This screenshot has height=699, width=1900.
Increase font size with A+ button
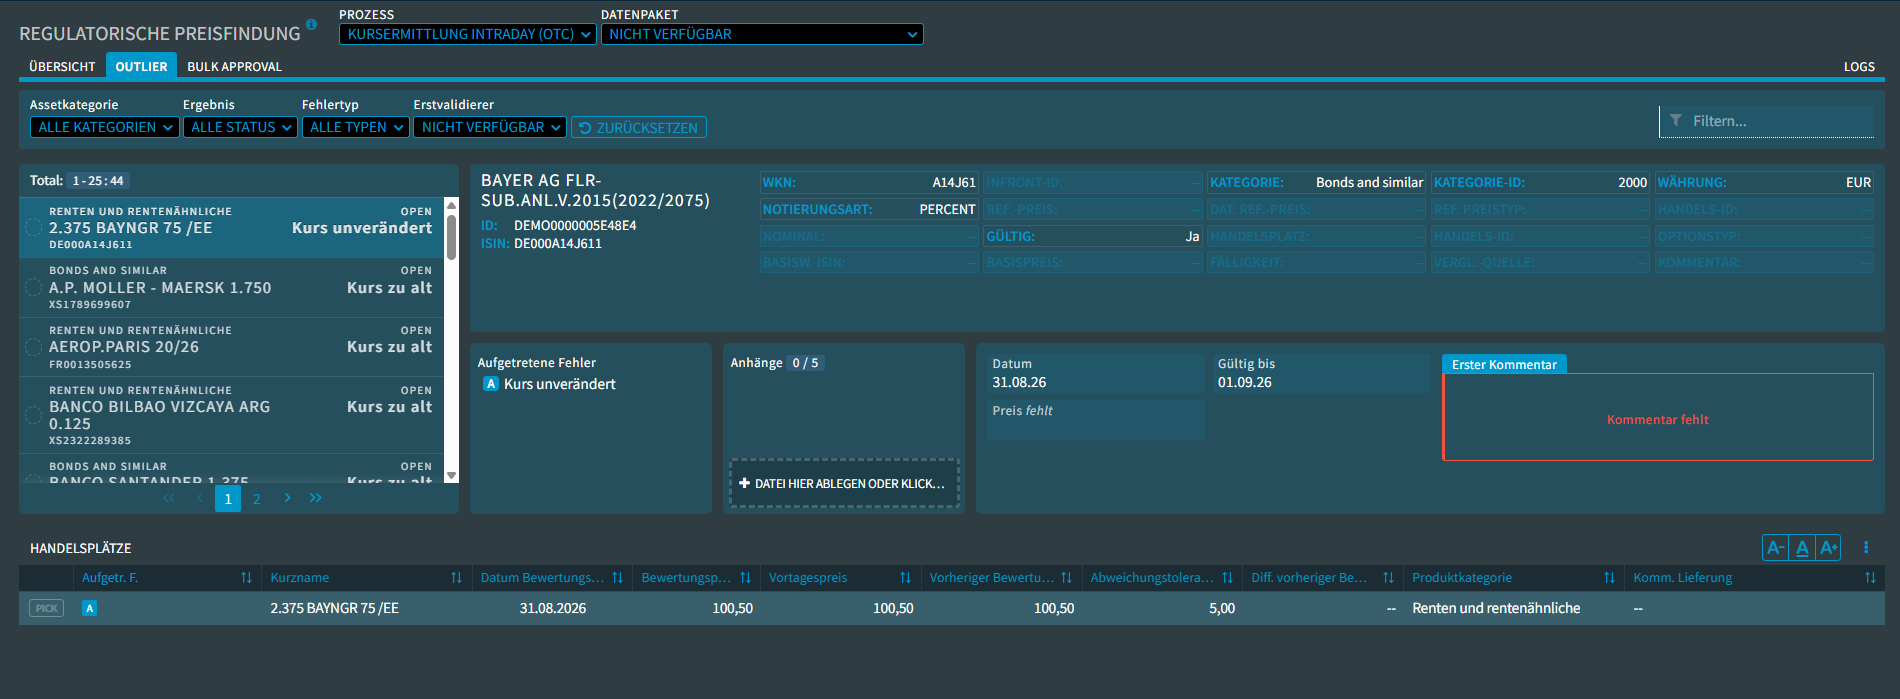(1829, 547)
